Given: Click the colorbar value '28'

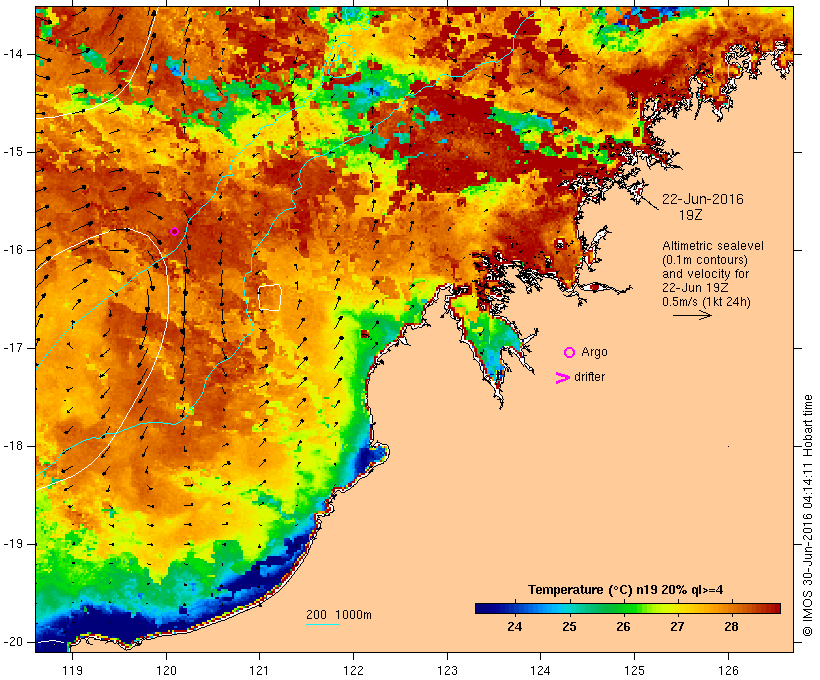Looking at the screenshot, I should (x=731, y=627).
